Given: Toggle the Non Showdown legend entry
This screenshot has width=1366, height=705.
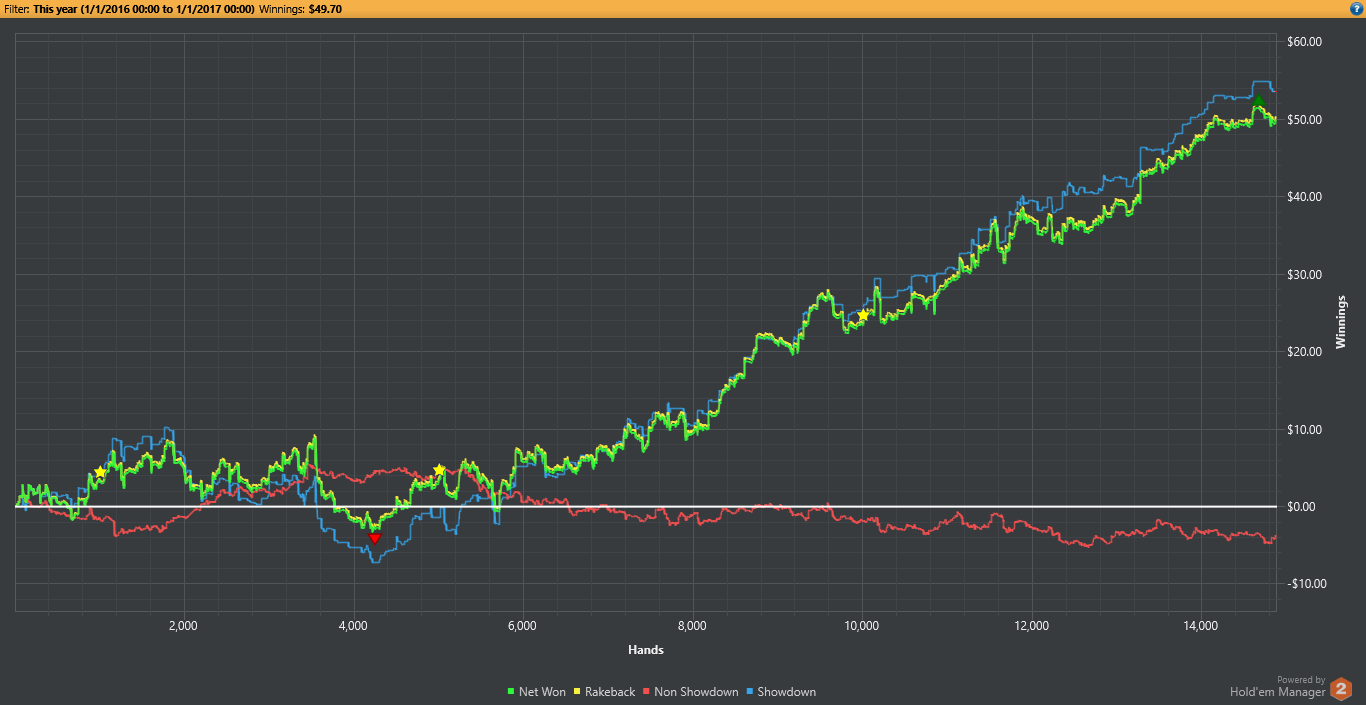Looking at the screenshot, I should click(691, 692).
